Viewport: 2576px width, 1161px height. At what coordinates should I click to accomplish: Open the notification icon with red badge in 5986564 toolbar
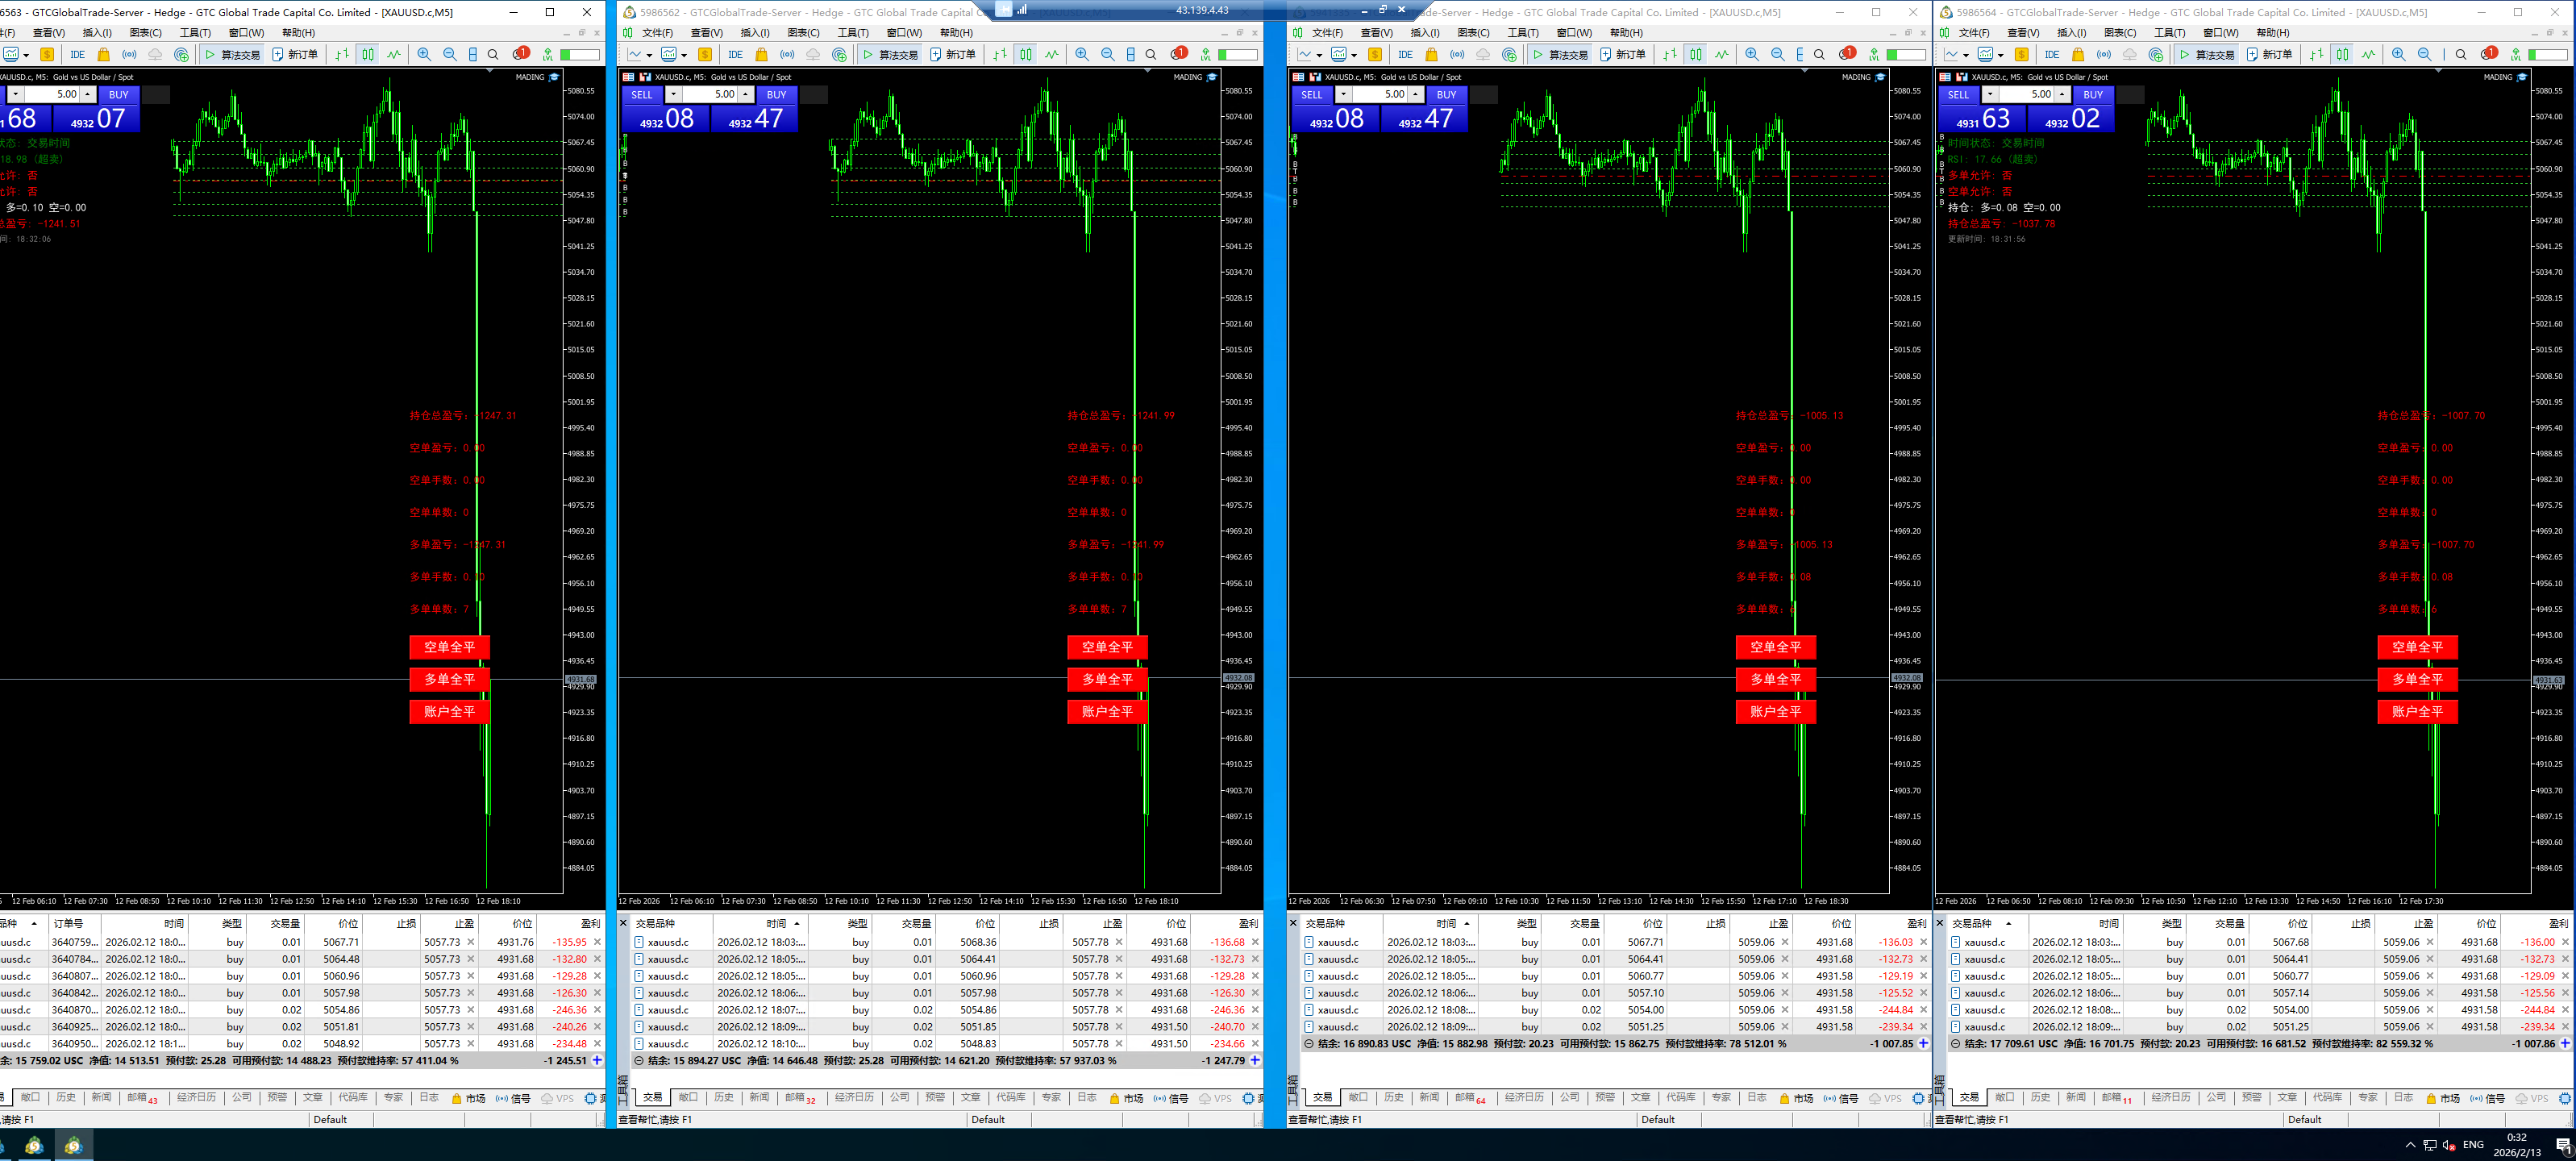tap(2488, 54)
